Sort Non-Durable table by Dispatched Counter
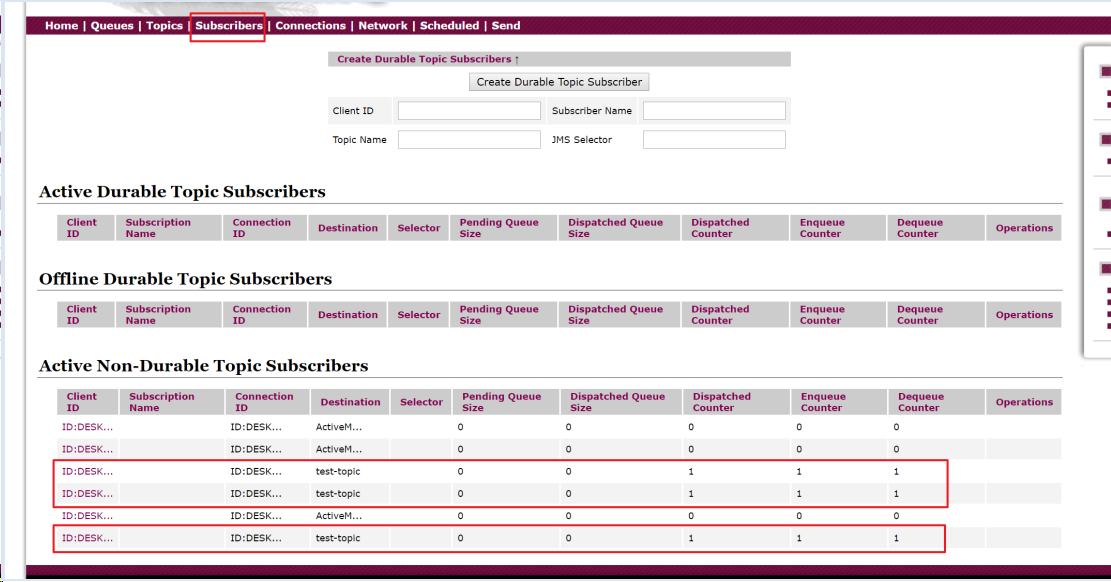1111x582 pixels. point(737,402)
